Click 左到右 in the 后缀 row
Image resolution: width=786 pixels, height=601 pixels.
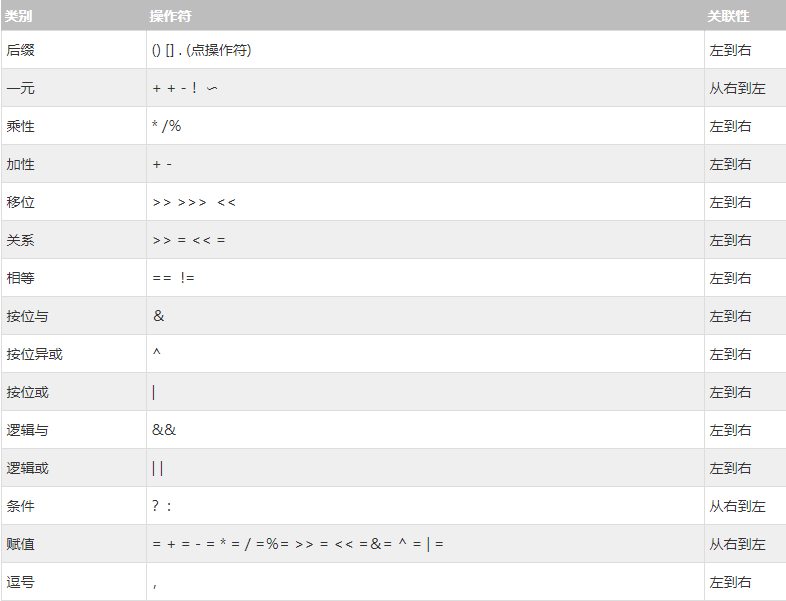tap(730, 50)
